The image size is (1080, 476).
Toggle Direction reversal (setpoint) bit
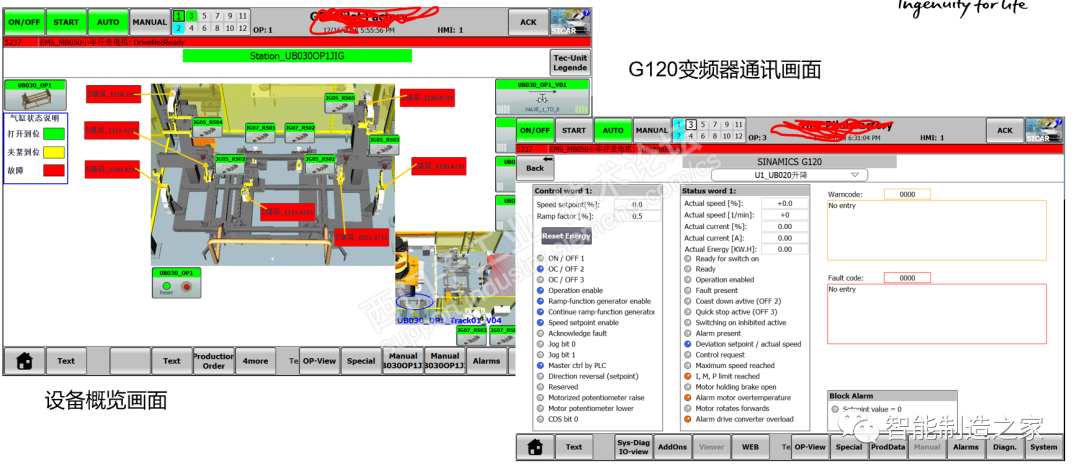coord(541,376)
